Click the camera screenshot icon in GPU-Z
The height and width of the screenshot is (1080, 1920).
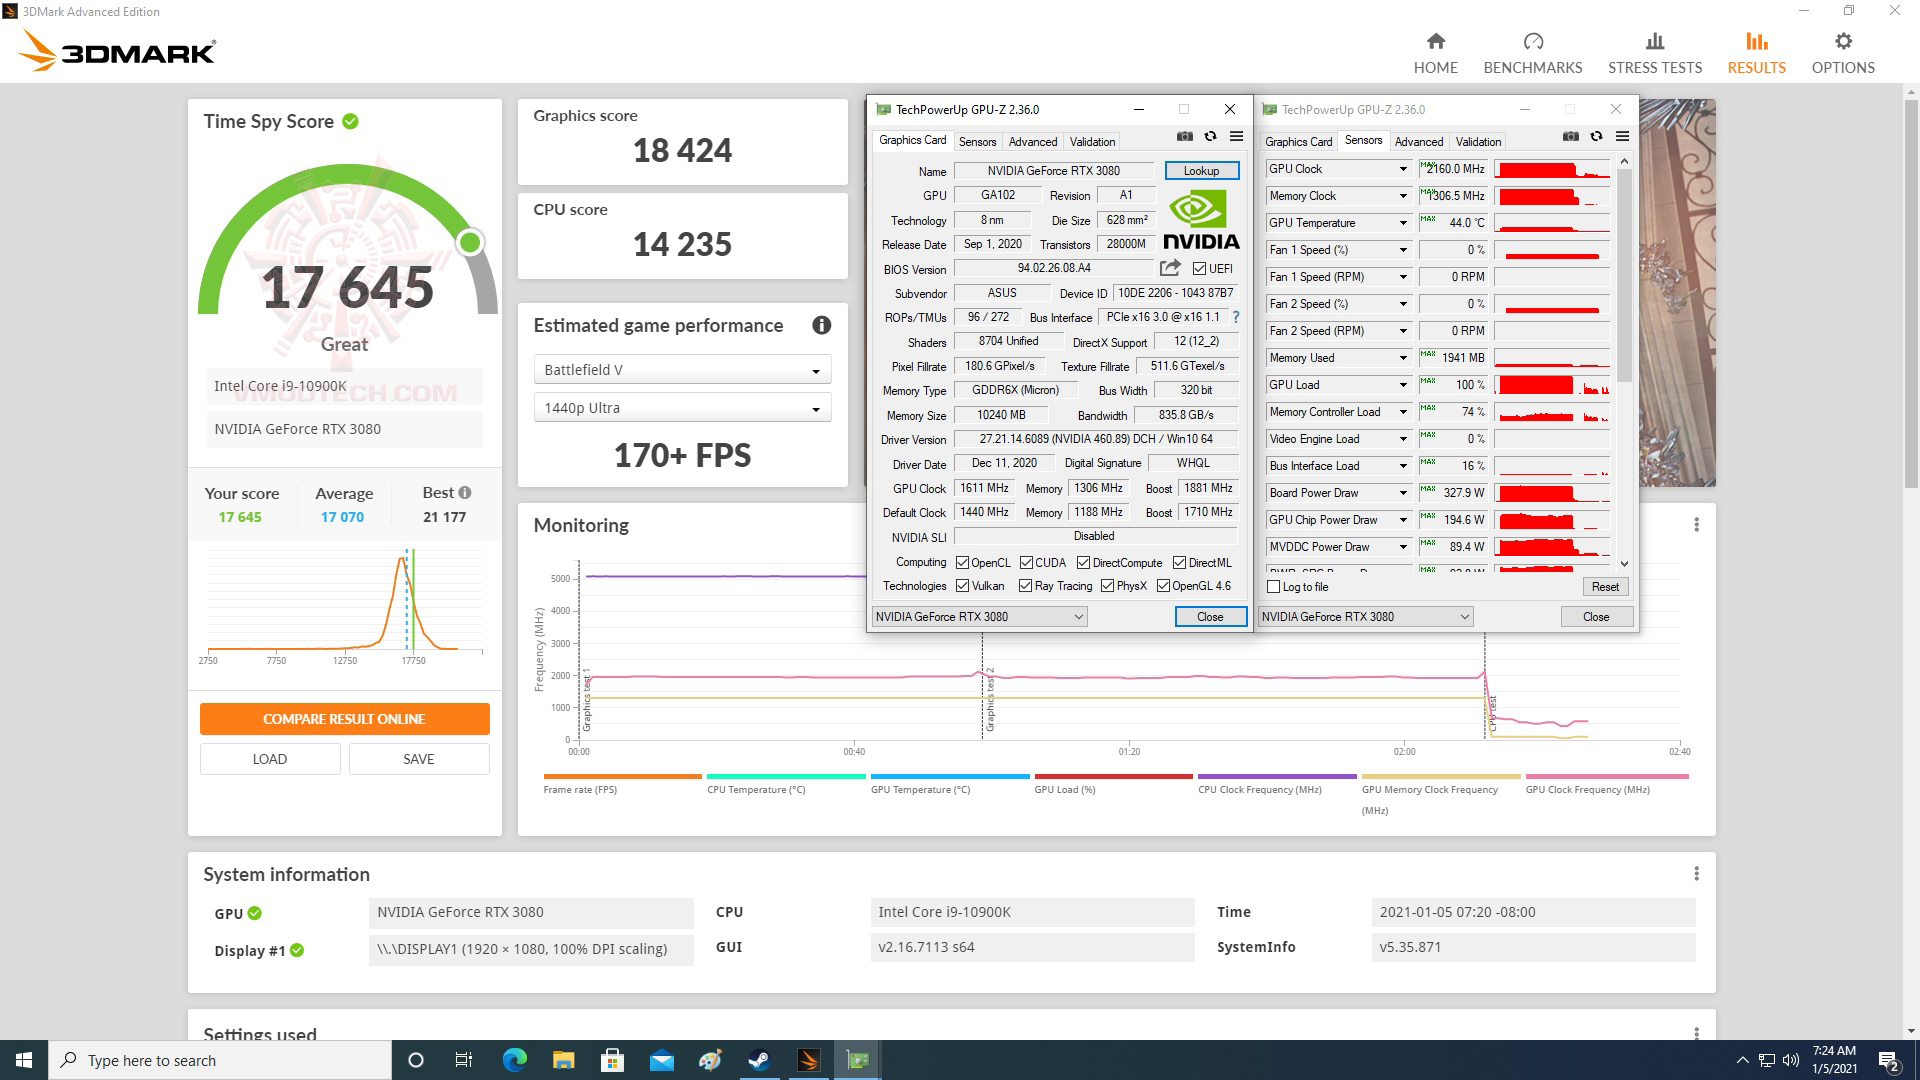pyautogui.click(x=1184, y=136)
